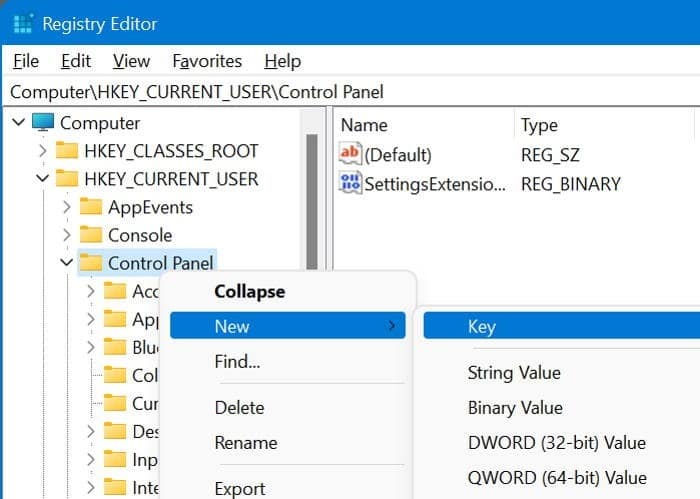Image resolution: width=700 pixels, height=499 pixels.
Task: Click the folder icon of the Inp... subkey
Action: 115,460
